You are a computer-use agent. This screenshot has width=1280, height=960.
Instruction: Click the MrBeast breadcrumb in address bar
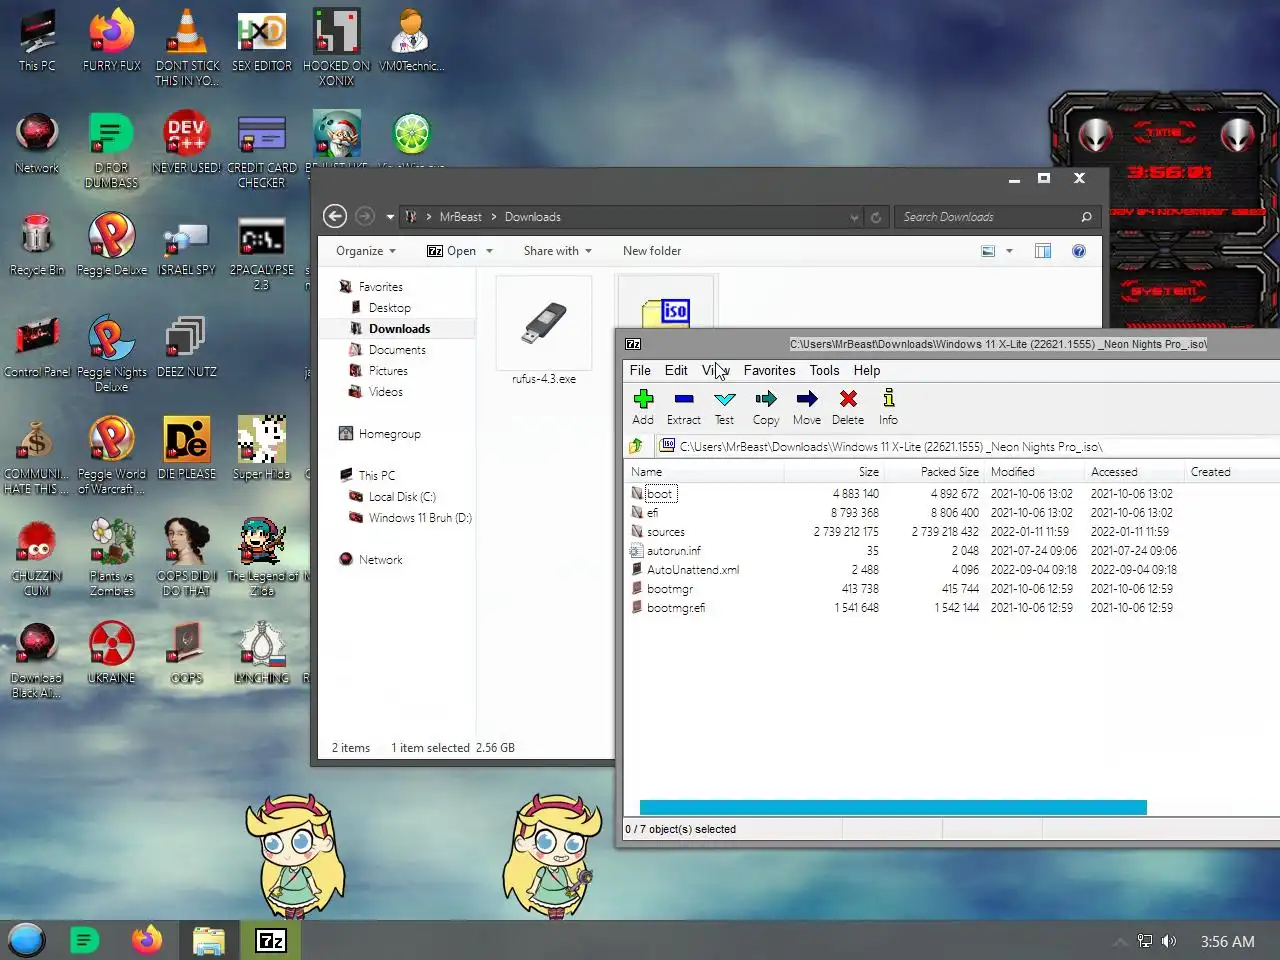(460, 217)
